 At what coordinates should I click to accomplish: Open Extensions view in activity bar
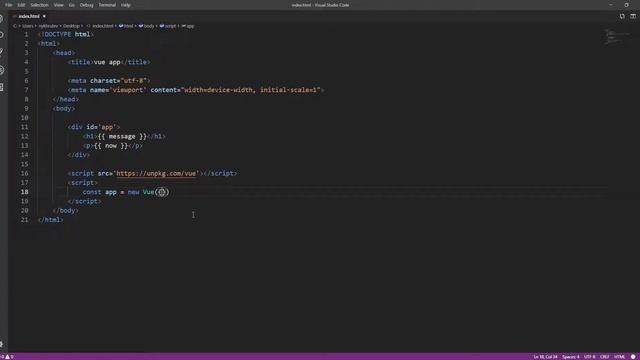click(x=2, y=87)
